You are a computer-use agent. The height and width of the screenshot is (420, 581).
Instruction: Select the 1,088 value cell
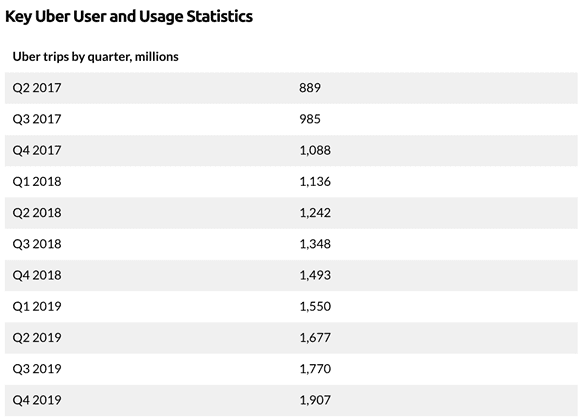coord(315,150)
